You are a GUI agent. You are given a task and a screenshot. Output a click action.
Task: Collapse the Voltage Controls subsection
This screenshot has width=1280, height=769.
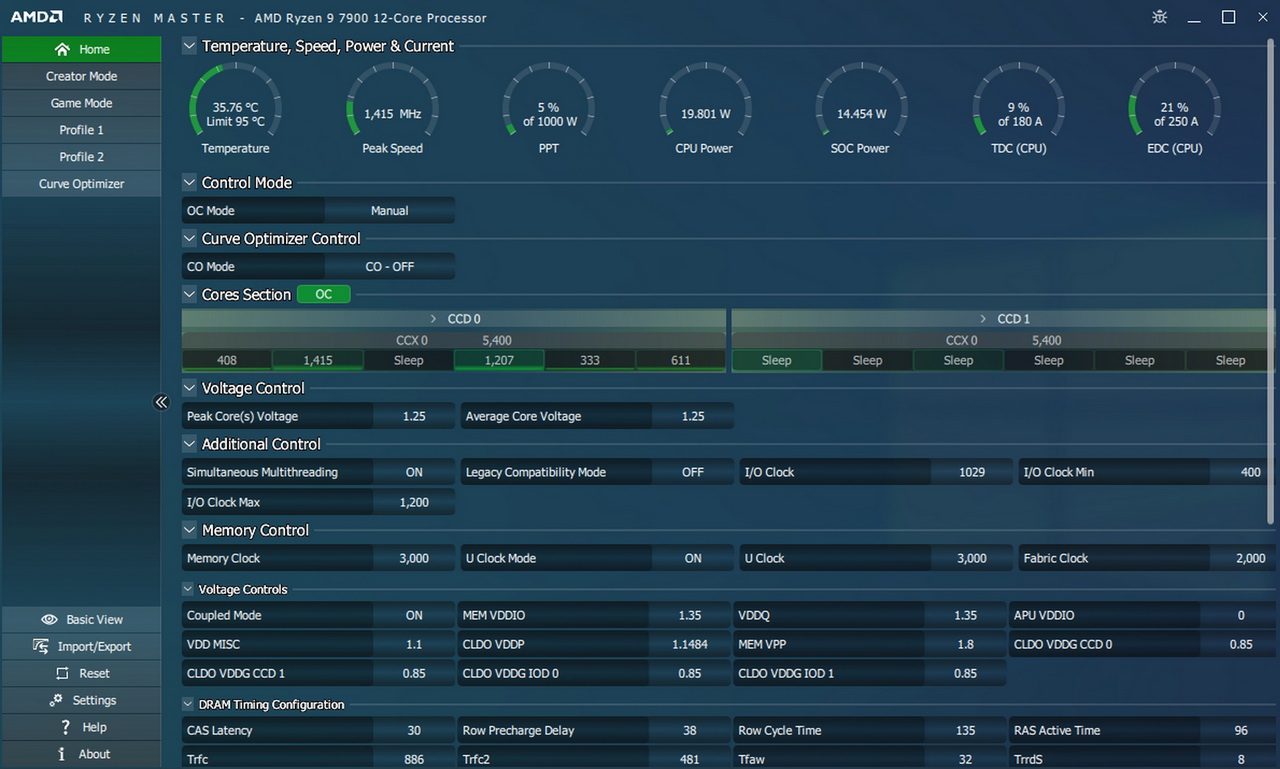188,590
